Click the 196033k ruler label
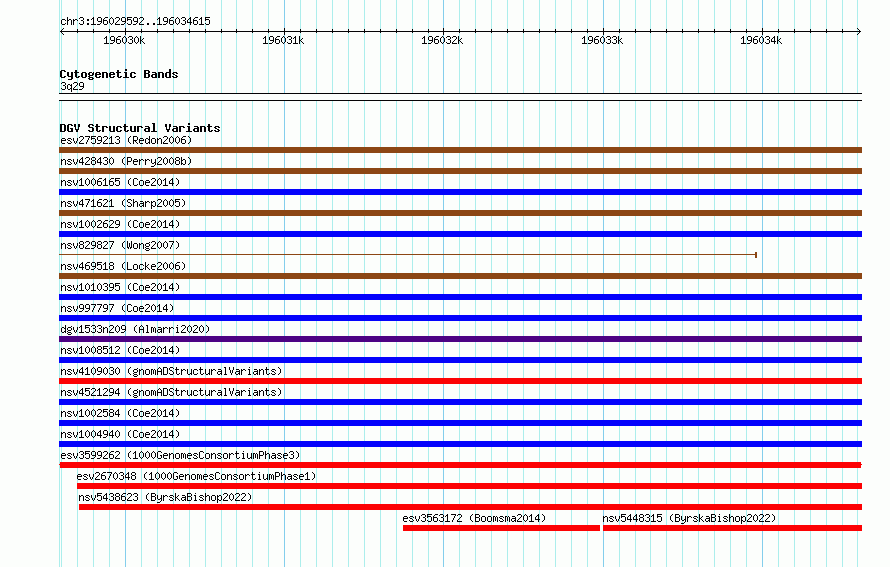Viewport: 890px width, 567px height. [602, 40]
